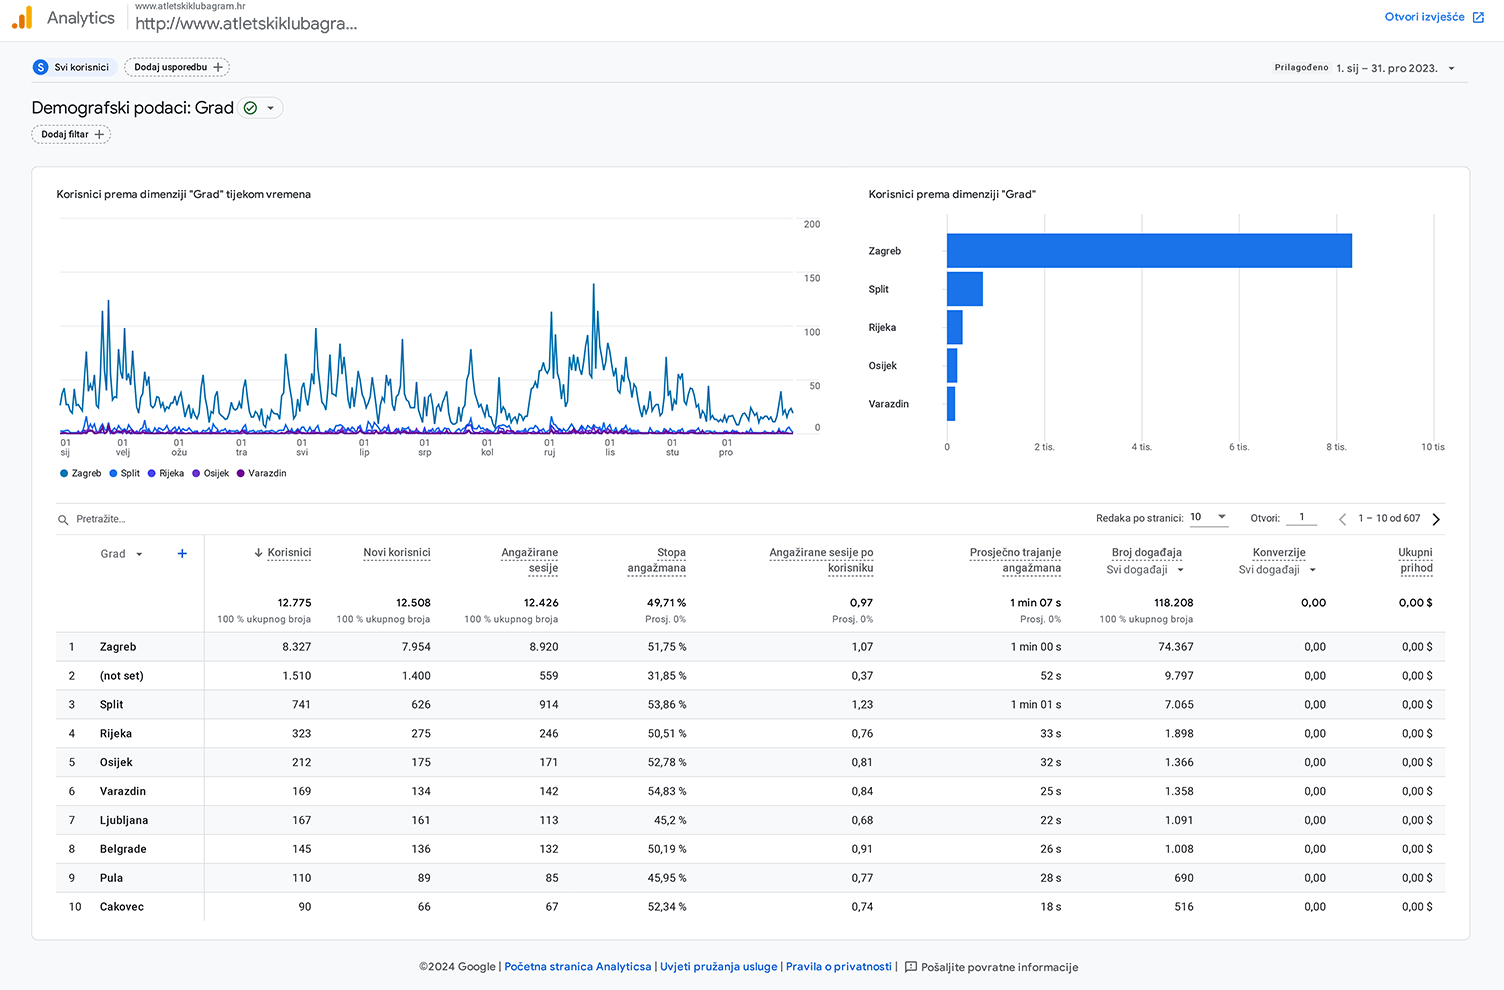Go to the next page of results

(1436, 519)
